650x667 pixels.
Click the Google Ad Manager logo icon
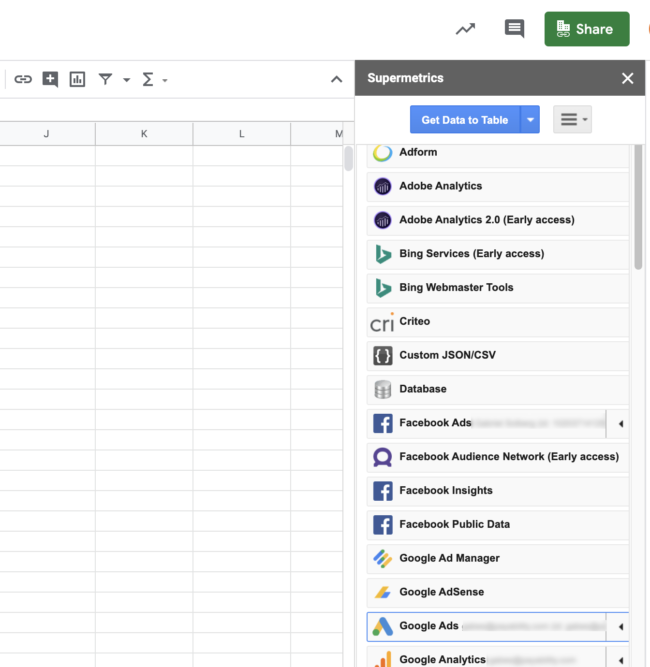coord(382,559)
